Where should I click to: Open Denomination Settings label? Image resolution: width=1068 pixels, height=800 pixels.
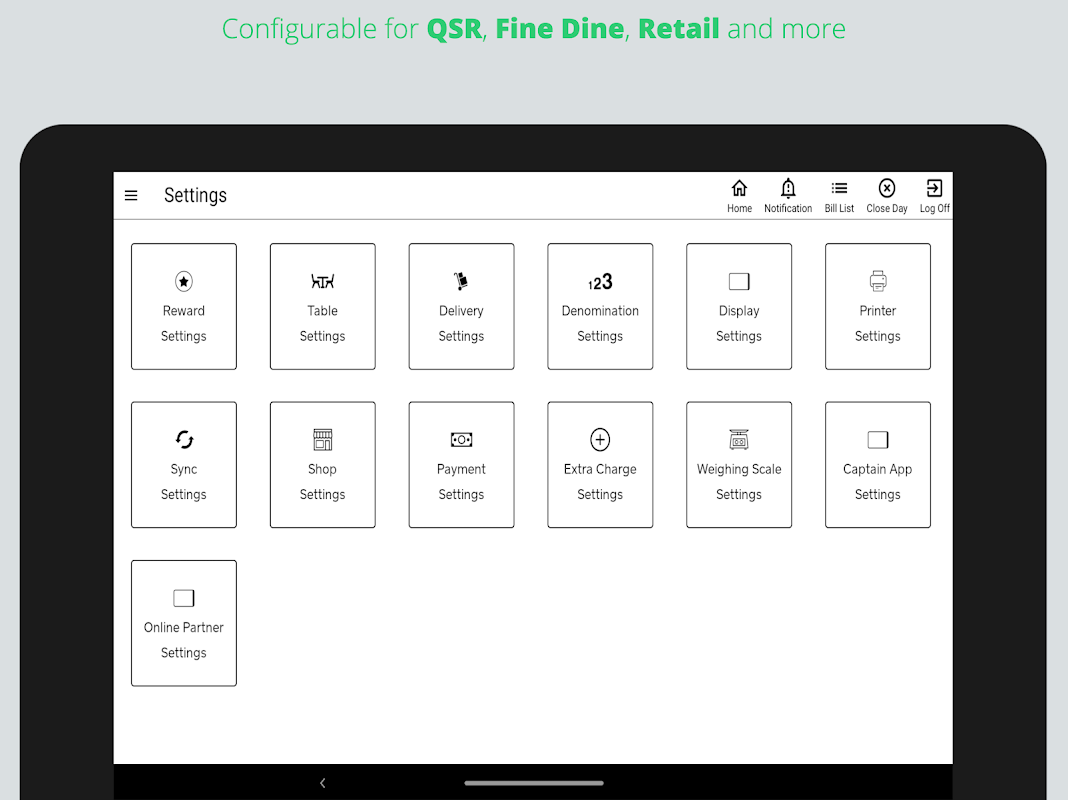pos(600,323)
